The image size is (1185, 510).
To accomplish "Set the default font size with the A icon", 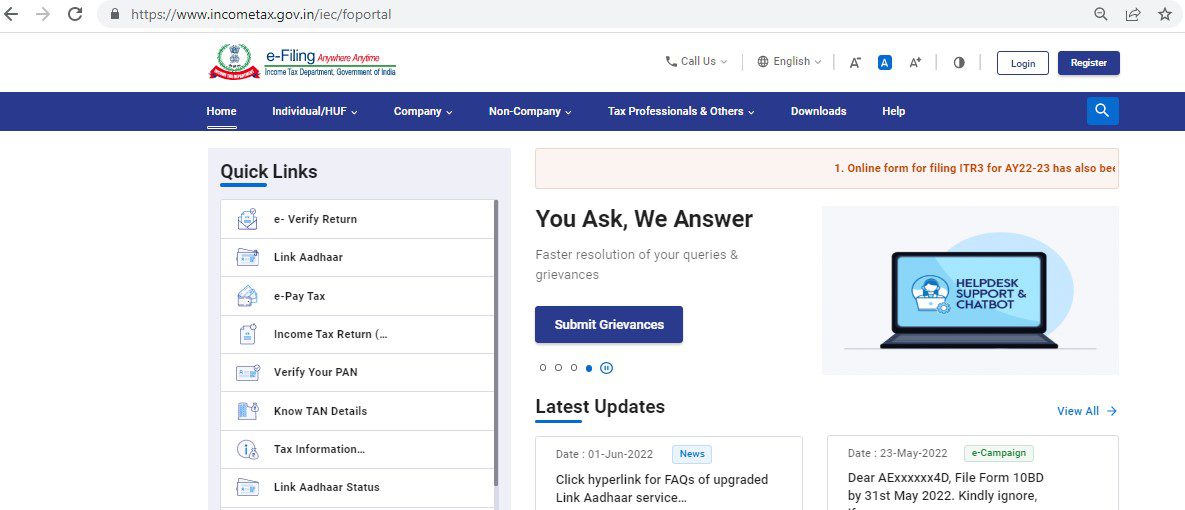I will pos(885,63).
